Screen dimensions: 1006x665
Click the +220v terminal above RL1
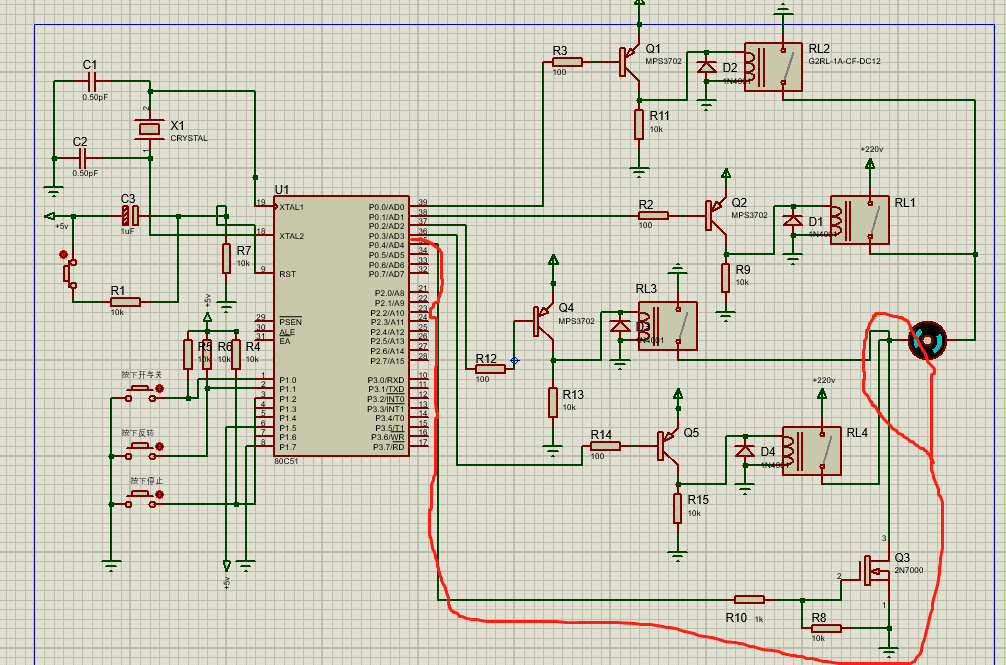click(870, 163)
